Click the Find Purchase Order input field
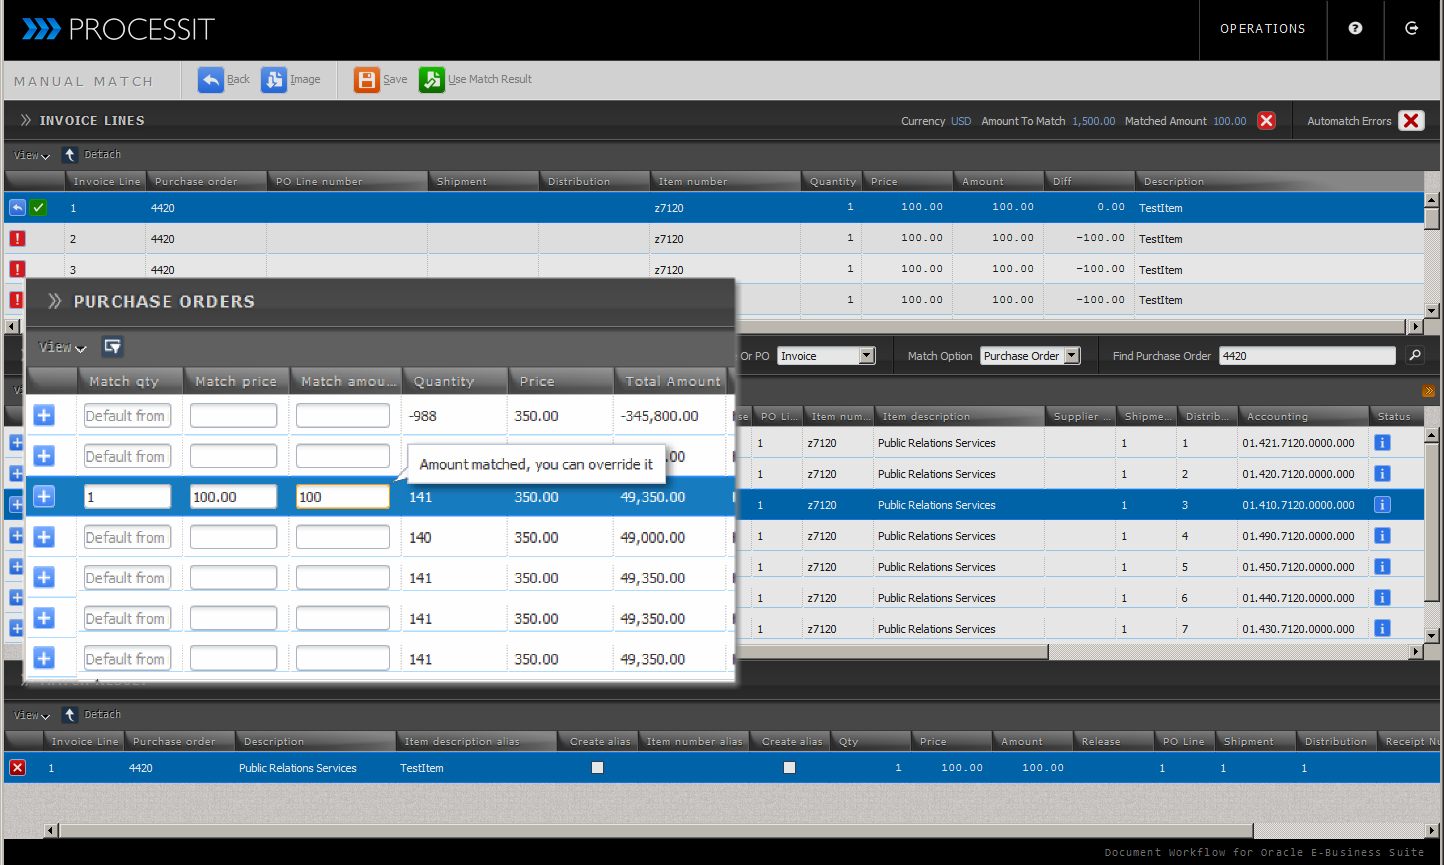Viewport: 1444px width, 865px height. 1306,356
